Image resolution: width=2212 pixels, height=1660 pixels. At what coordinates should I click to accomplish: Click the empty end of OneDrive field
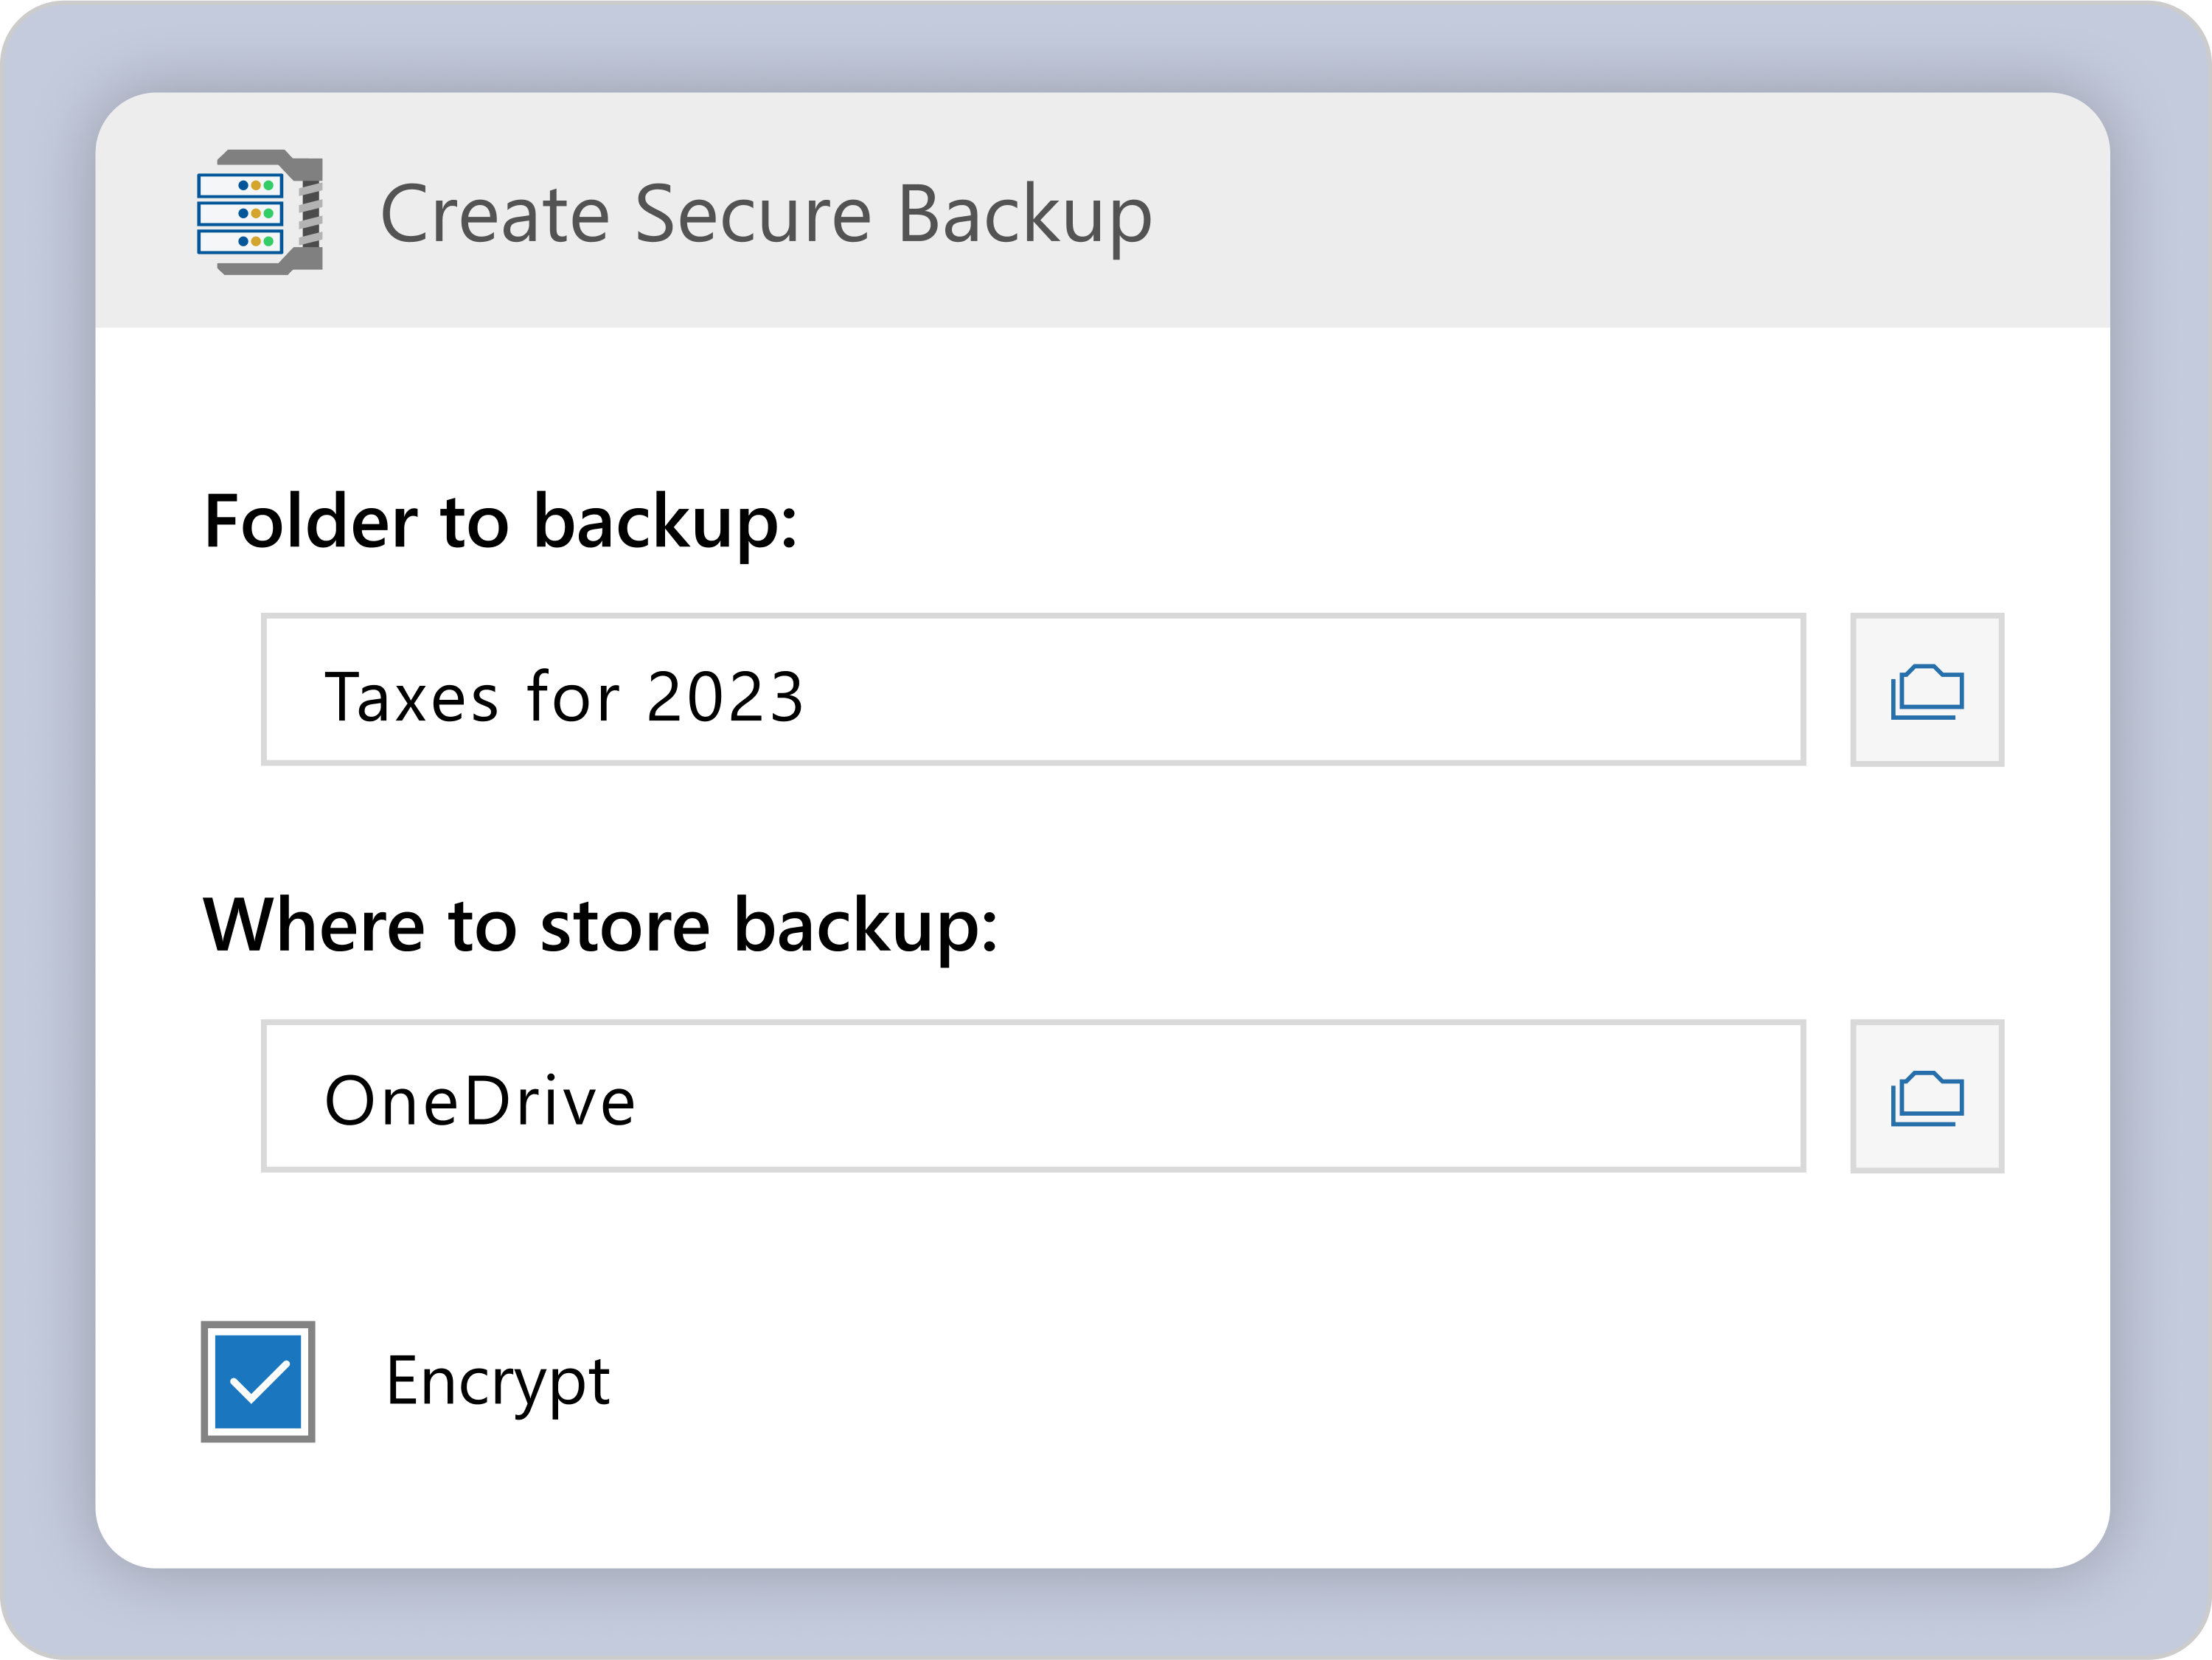point(1500,1096)
